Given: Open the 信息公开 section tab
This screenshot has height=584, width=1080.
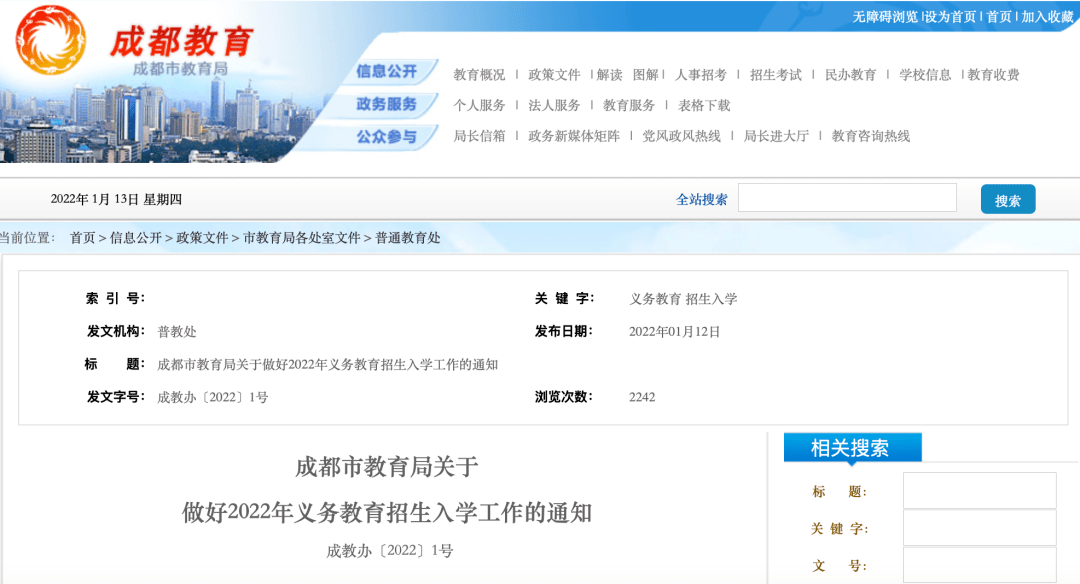Looking at the screenshot, I should 388,72.
